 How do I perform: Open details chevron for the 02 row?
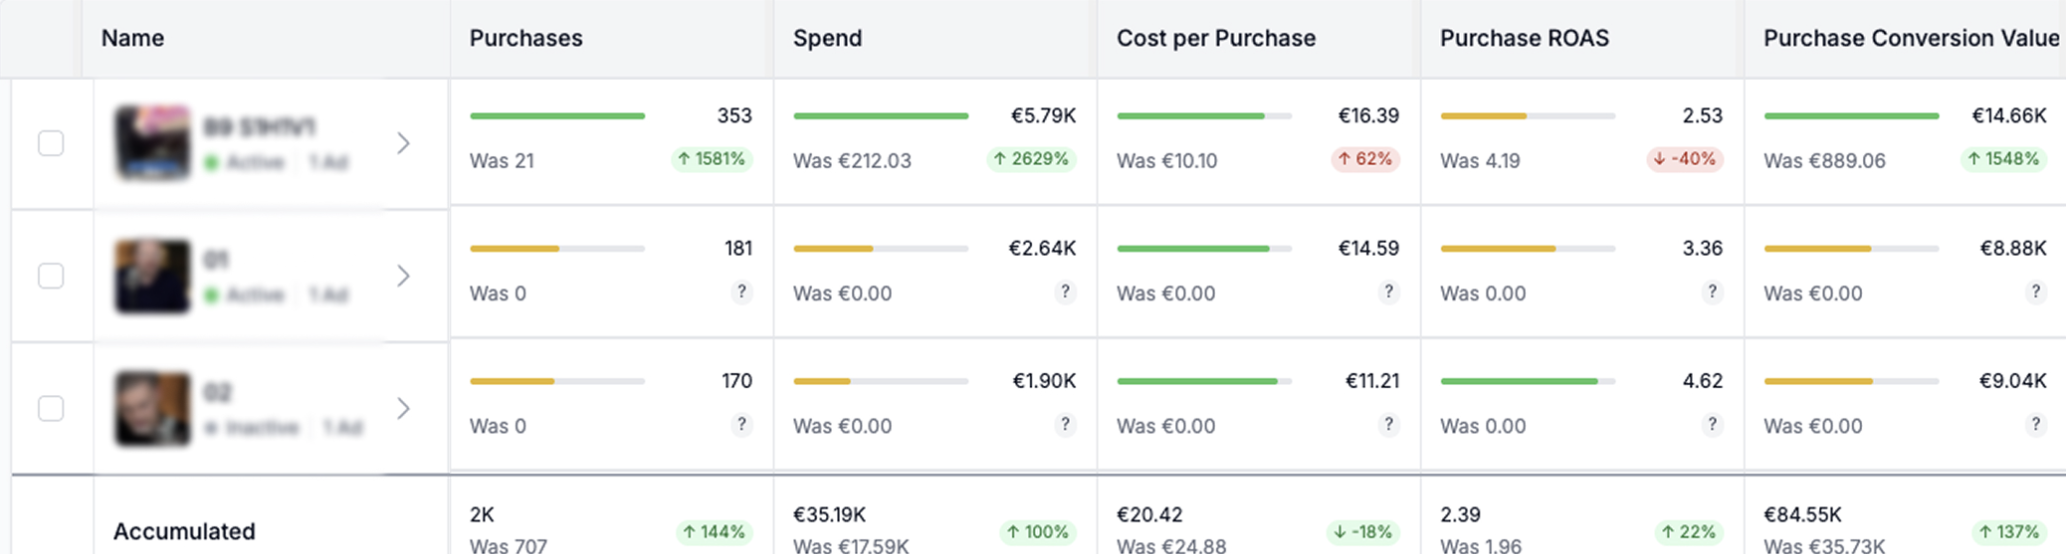(x=403, y=409)
